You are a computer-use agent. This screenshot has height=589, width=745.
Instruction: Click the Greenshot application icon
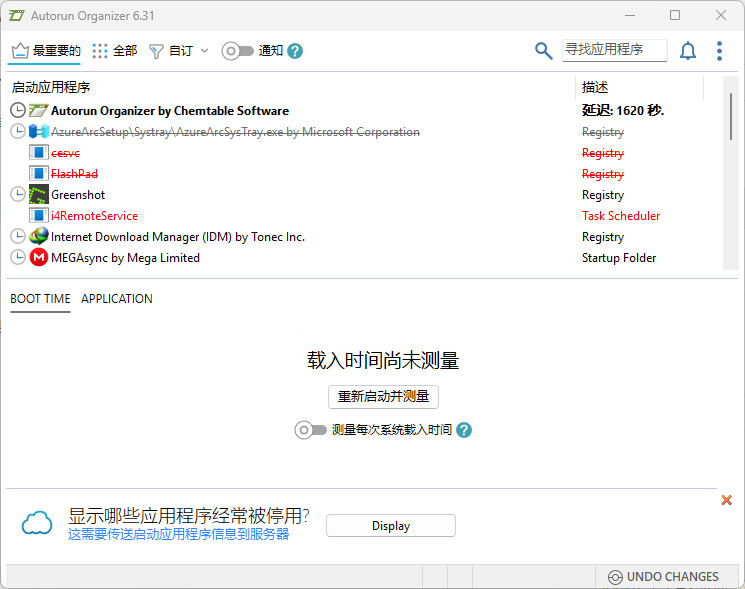[x=38, y=194]
